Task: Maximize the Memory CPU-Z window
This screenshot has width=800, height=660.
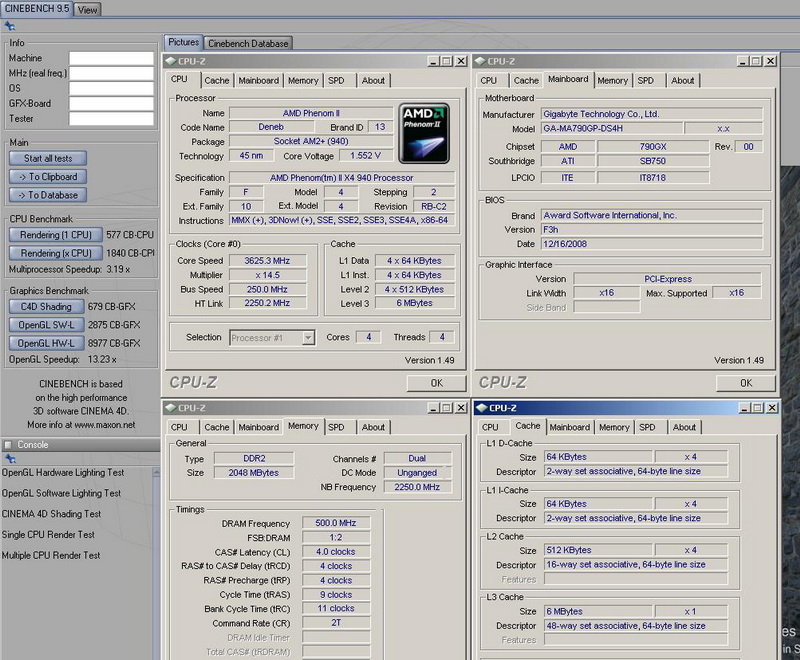Action: [x=446, y=408]
